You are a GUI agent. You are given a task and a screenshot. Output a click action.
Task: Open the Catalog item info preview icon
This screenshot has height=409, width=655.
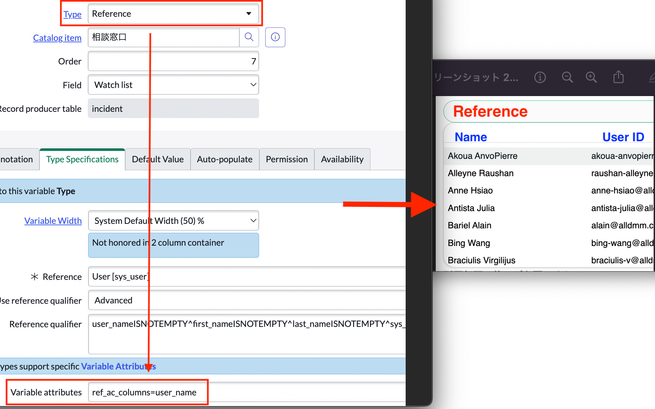275,37
